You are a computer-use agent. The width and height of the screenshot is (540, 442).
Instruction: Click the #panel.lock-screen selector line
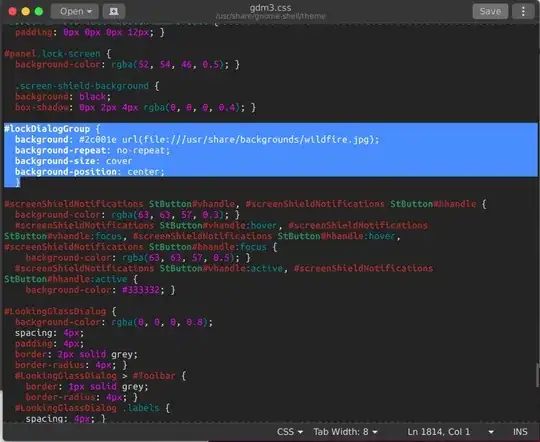point(58,54)
